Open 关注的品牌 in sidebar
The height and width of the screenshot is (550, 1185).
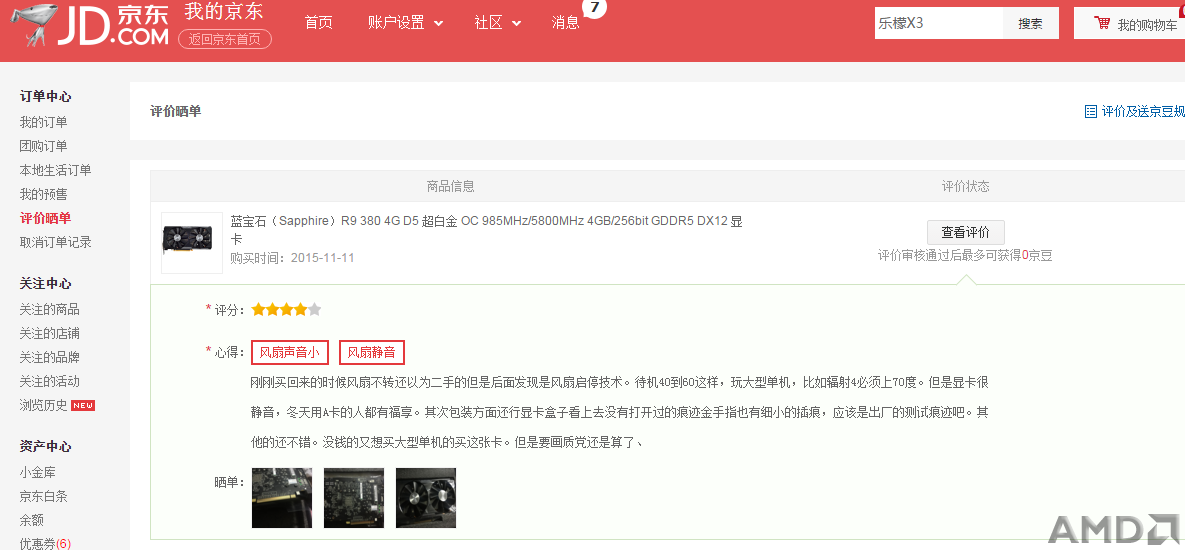pos(49,357)
